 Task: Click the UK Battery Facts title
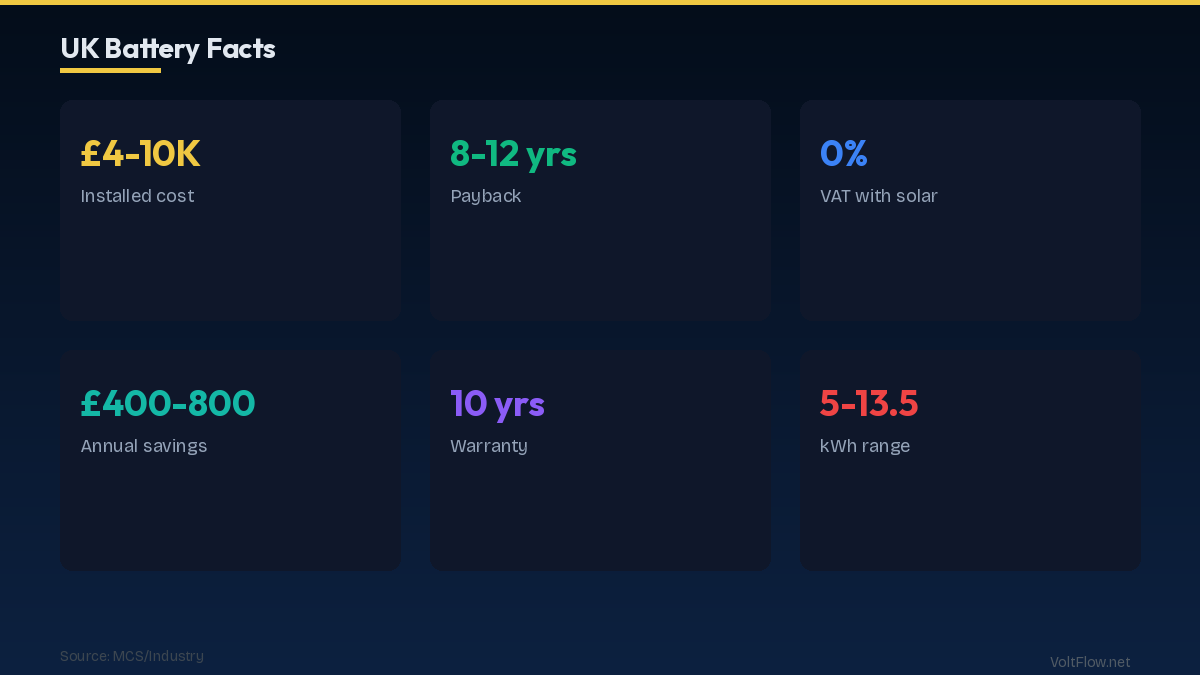(x=167, y=48)
